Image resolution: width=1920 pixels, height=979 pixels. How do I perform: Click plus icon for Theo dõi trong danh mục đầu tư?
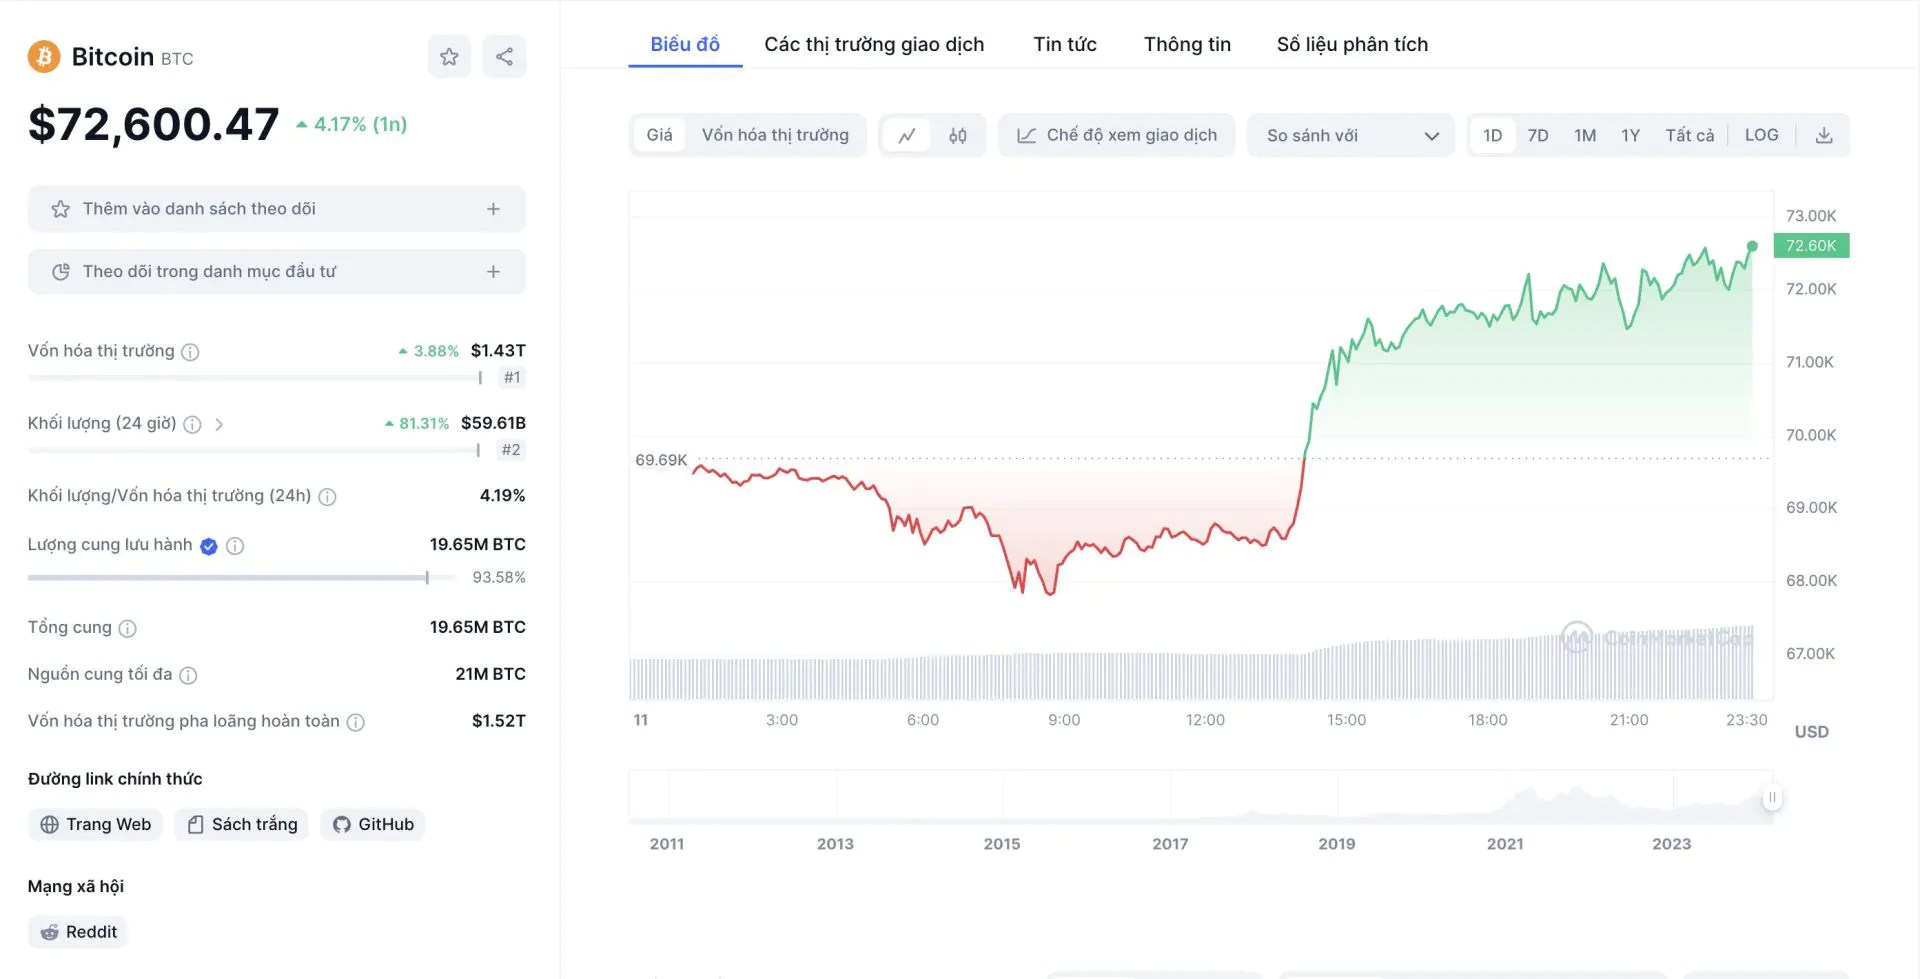[493, 272]
